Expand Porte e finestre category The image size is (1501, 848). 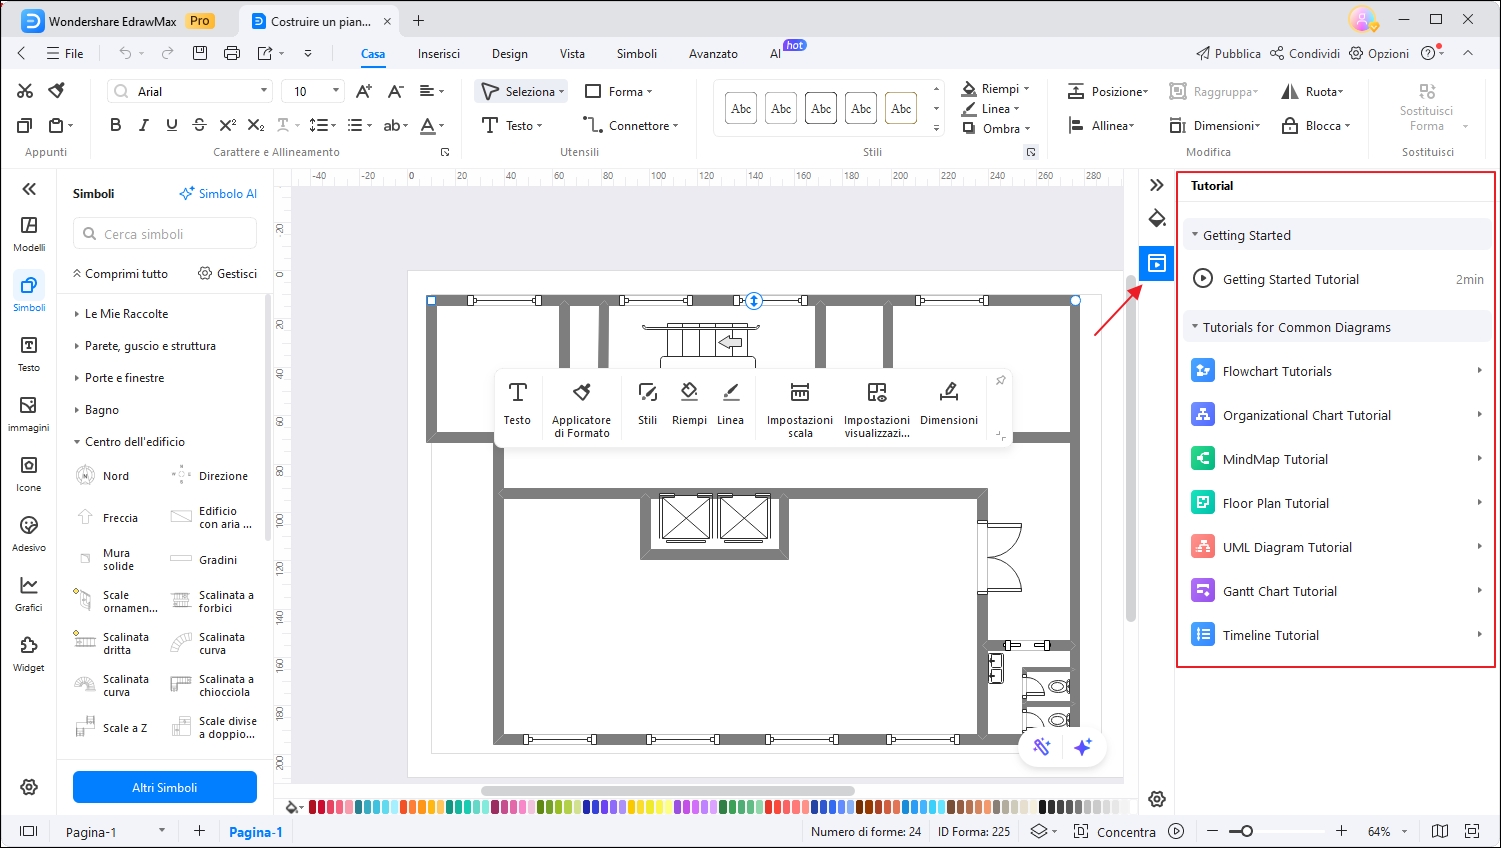pos(124,378)
